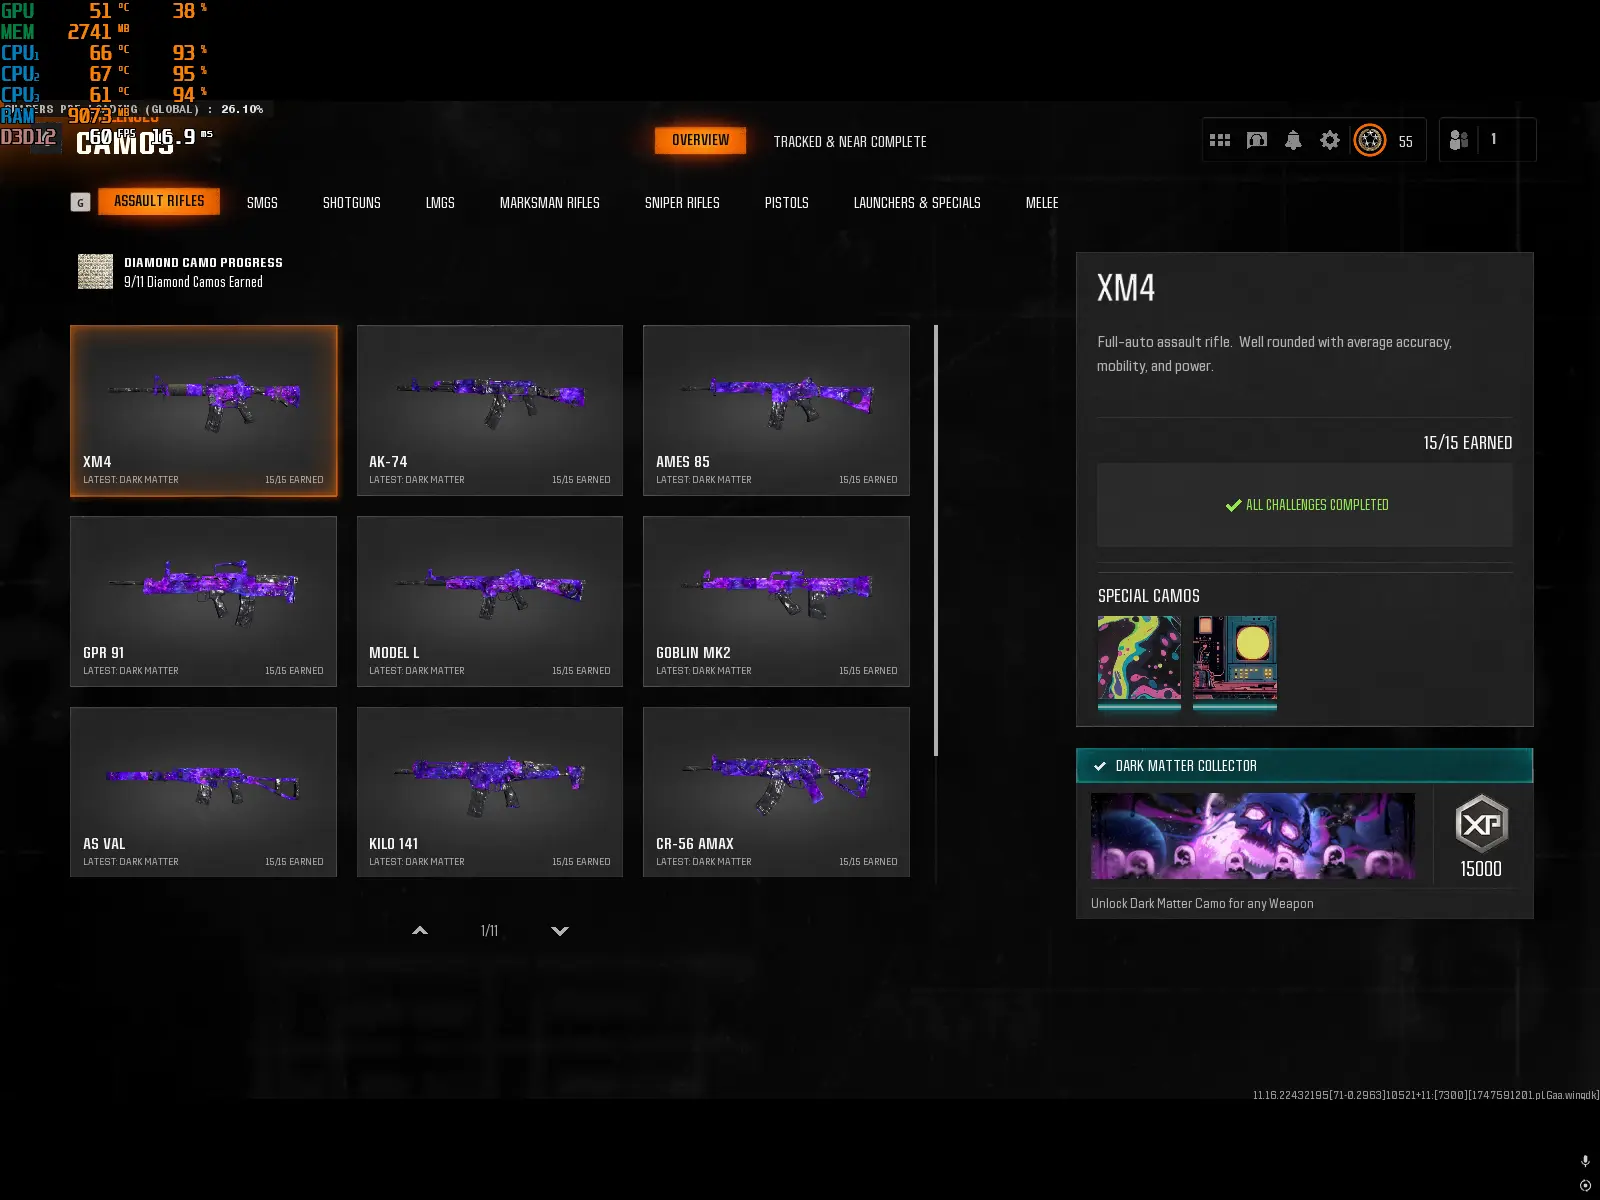Open the social panel with friends icon
This screenshot has height=1200, width=1600.
click(1460, 140)
